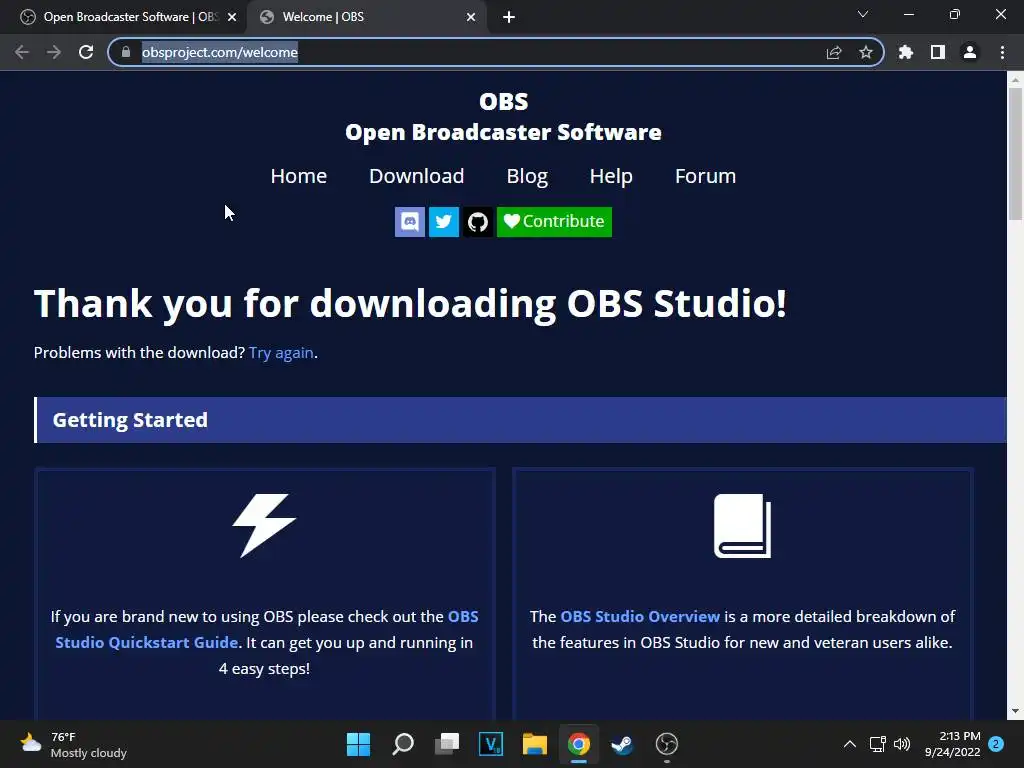This screenshot has height=768, width=1024.
Task: Open Task View on the taskbar
Action: 447,744
